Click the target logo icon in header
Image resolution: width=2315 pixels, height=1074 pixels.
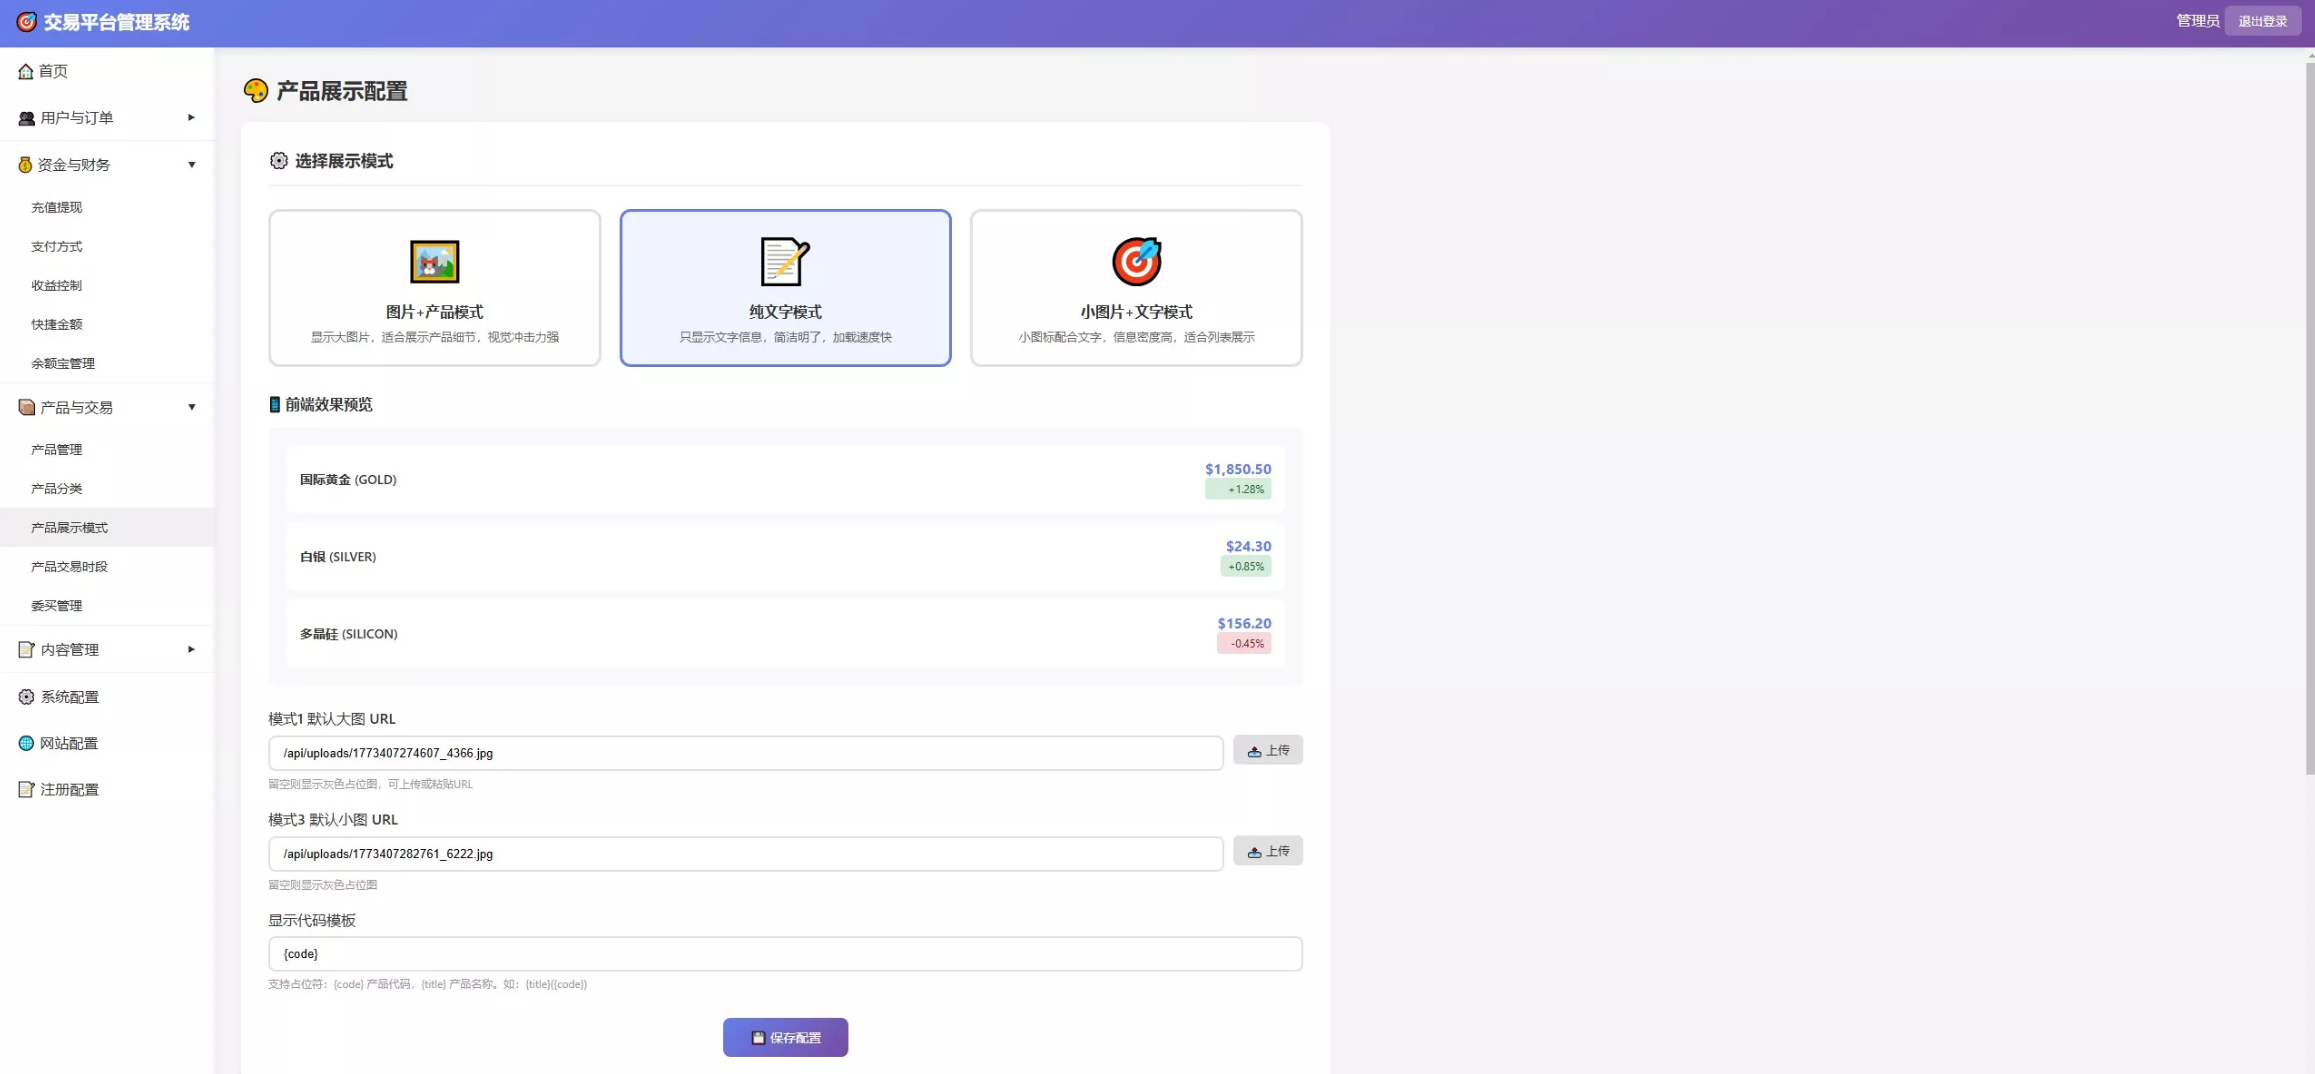tap(27, 22)
